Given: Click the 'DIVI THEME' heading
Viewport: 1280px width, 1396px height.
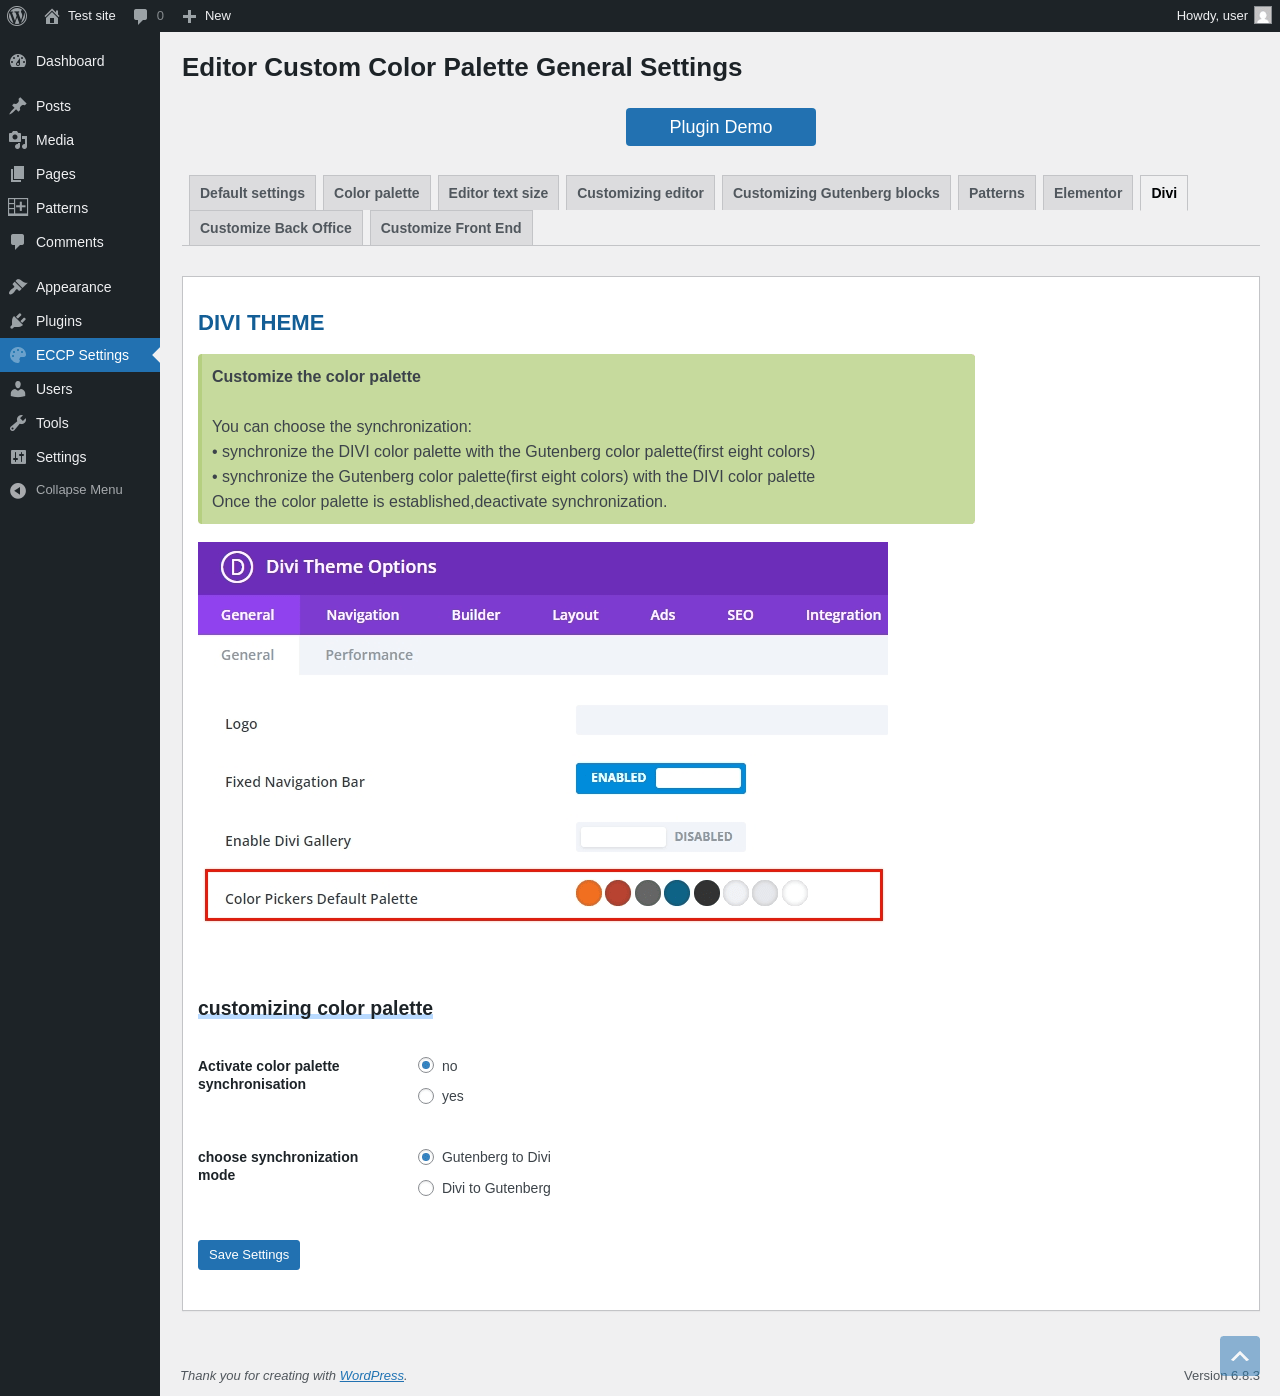Looking at the screenshot, I should [x=261, y=323].
